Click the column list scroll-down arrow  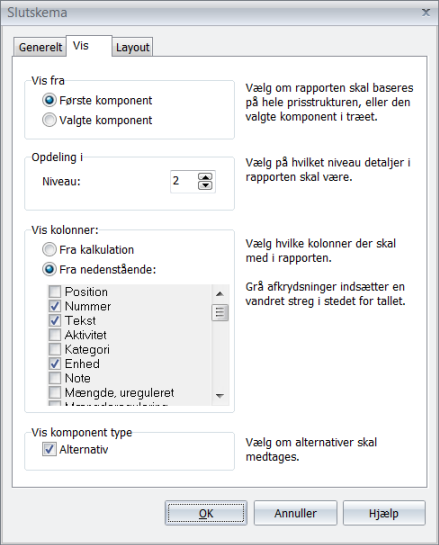(220, 396)
